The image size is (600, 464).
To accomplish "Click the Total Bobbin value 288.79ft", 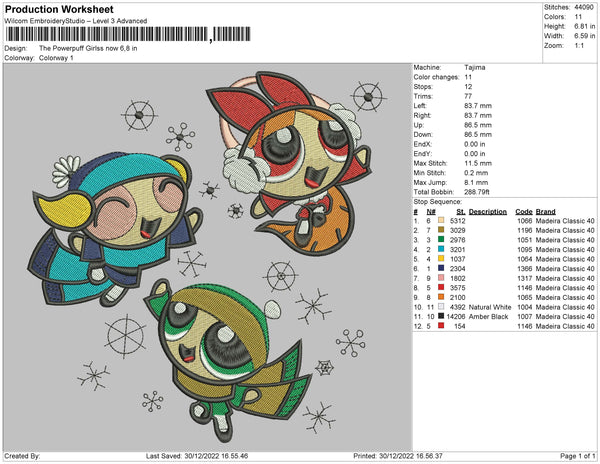I will click(477, 192).
